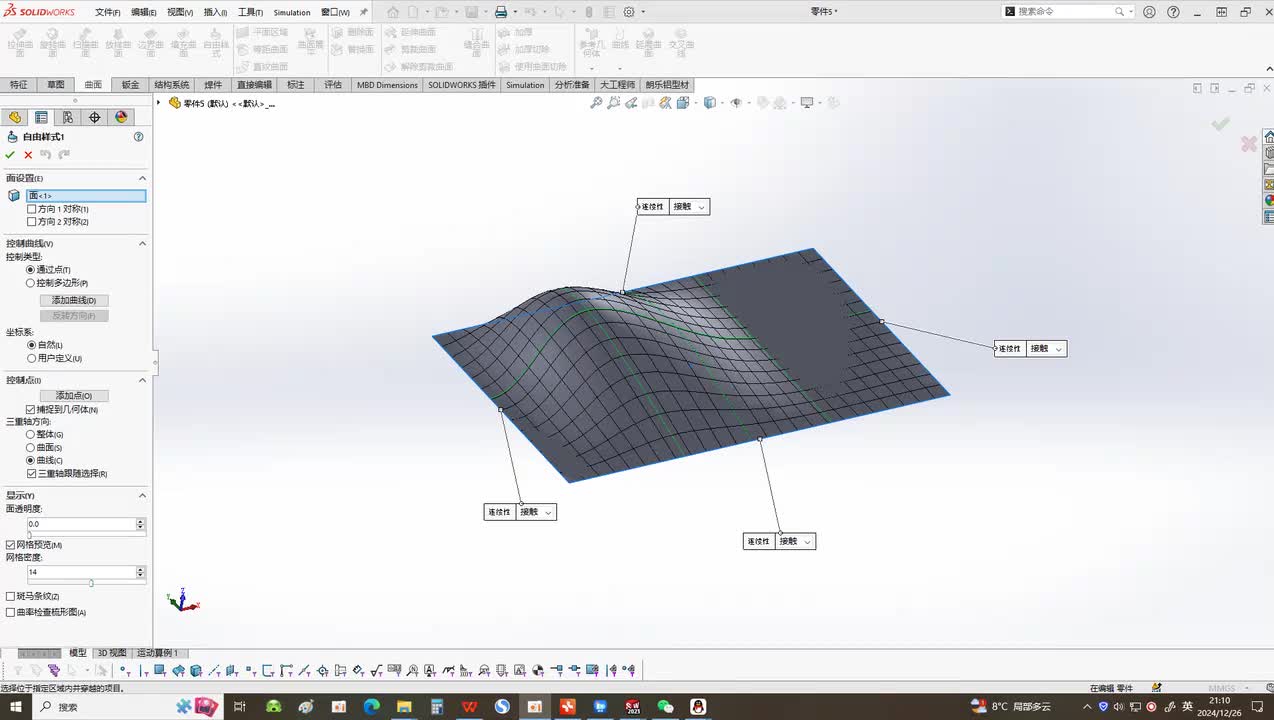Enable 方向 1 对称 checkbox
1274x720 pixels.
pos(32,209)
